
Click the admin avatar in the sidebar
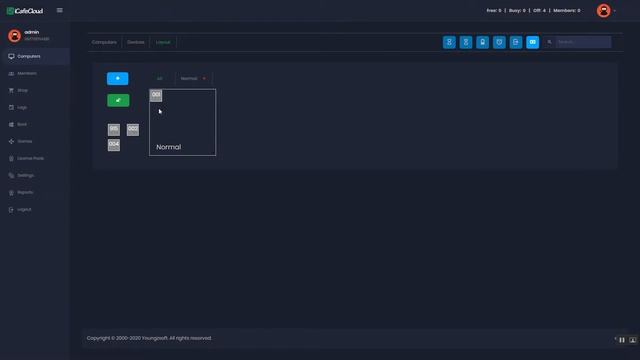coord(14,36)
